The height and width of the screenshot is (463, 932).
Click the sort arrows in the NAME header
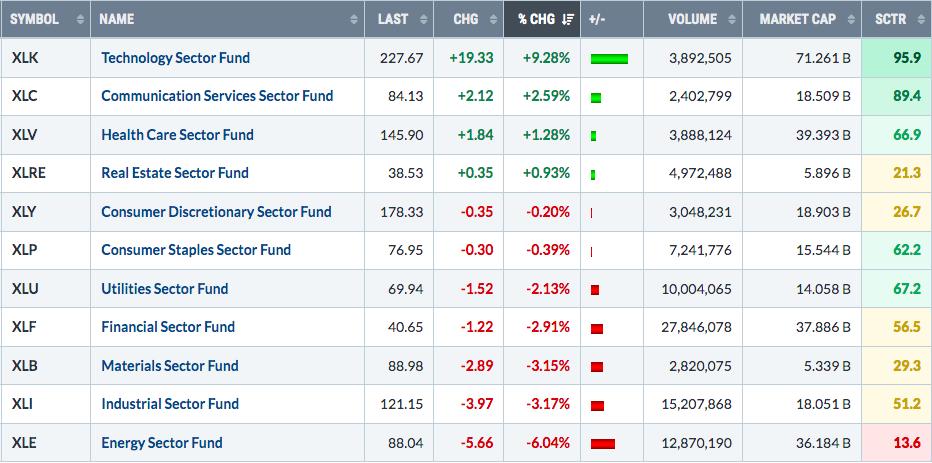[354, 19]
